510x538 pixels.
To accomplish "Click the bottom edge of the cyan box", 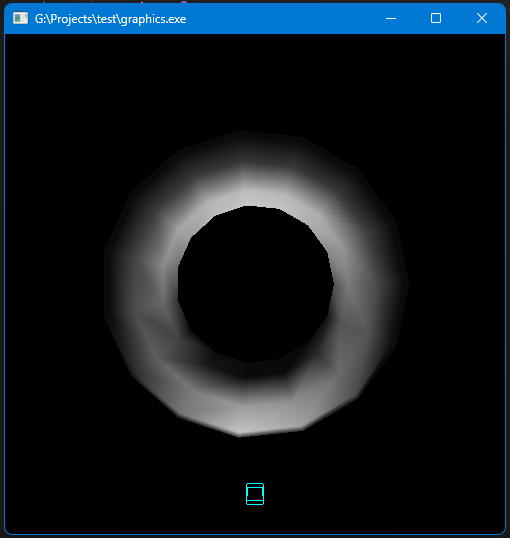I will (255, 504).
